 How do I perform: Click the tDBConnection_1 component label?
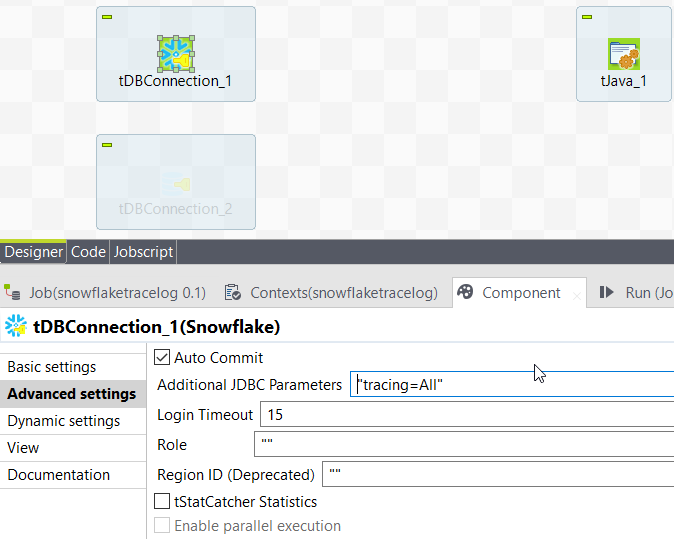pyautogui.click(x=175, y=81)
